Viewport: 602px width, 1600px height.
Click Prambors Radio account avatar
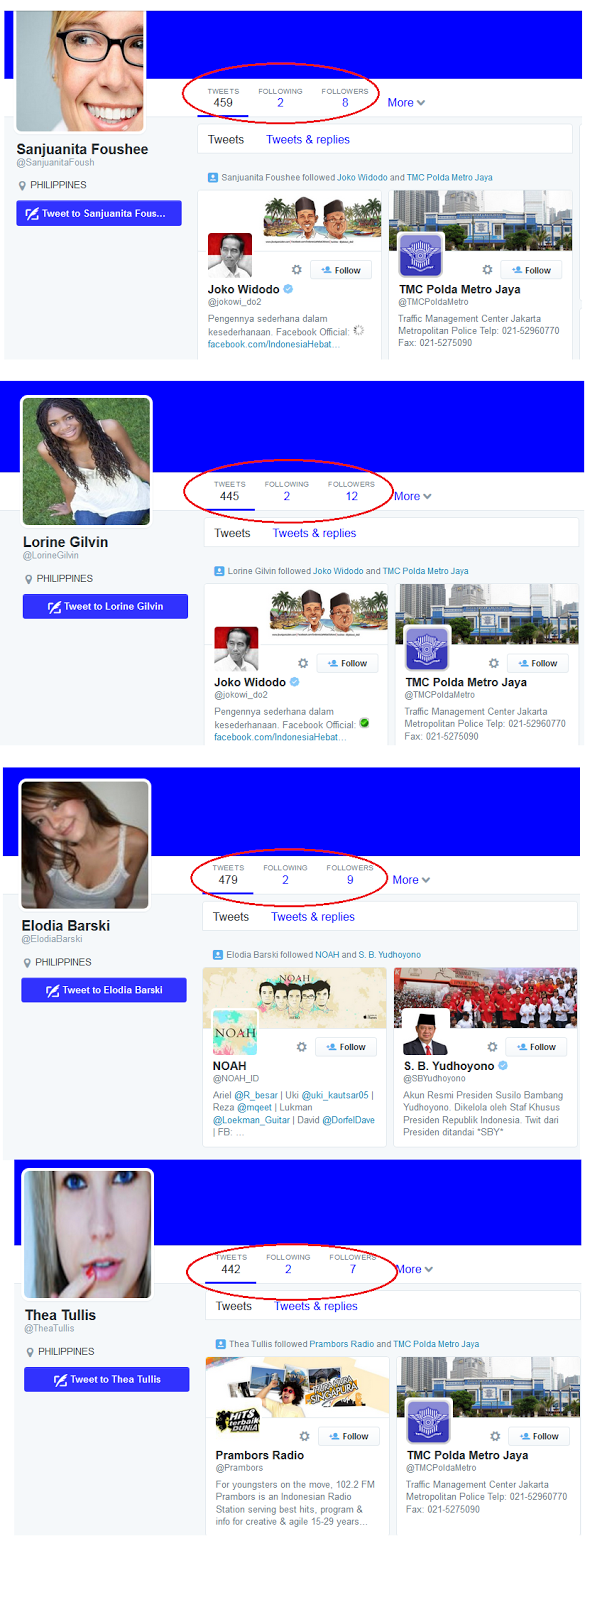(238, 1422)
